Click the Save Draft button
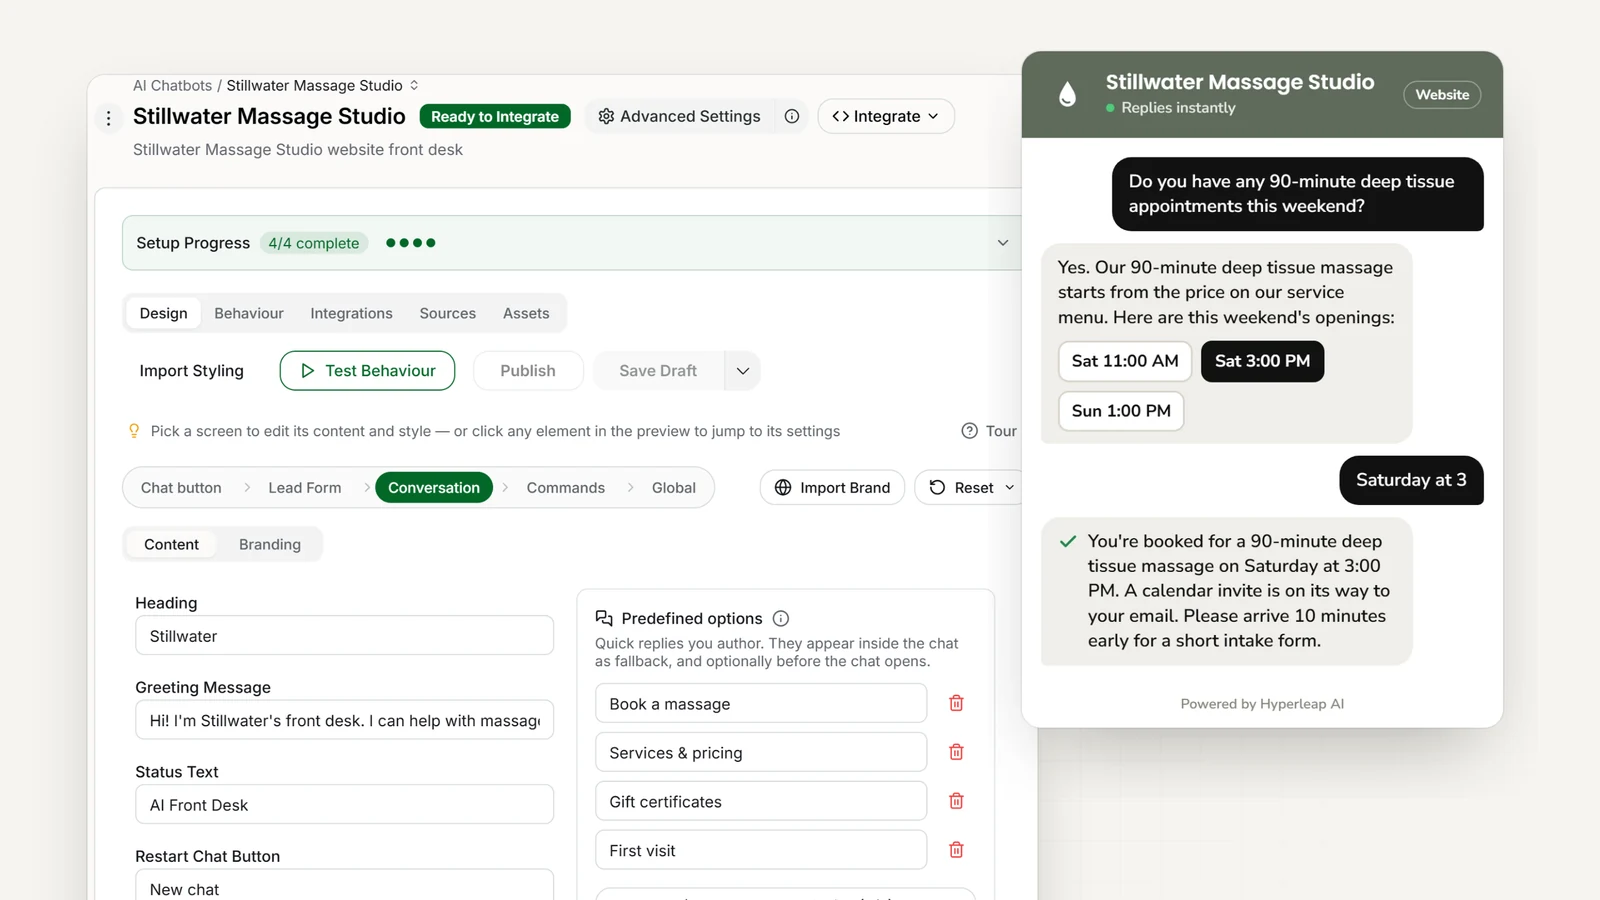 [x=658, y=371]
